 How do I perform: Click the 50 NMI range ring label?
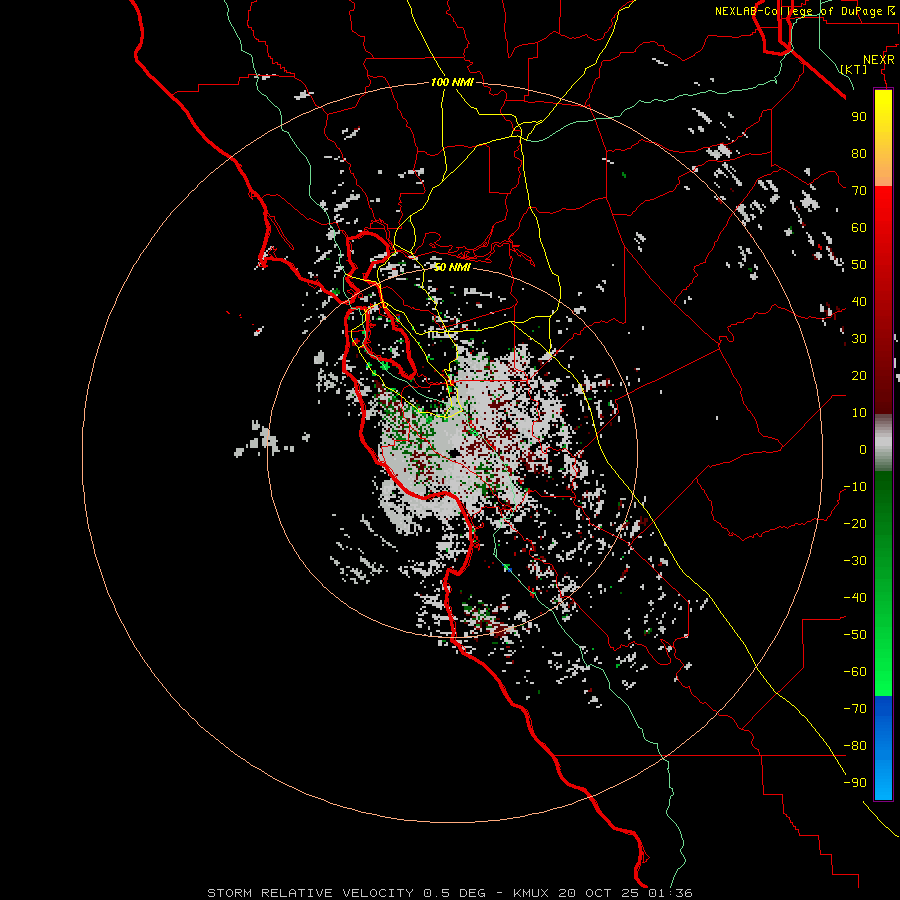pyautogui.click(x=451, y=267)
